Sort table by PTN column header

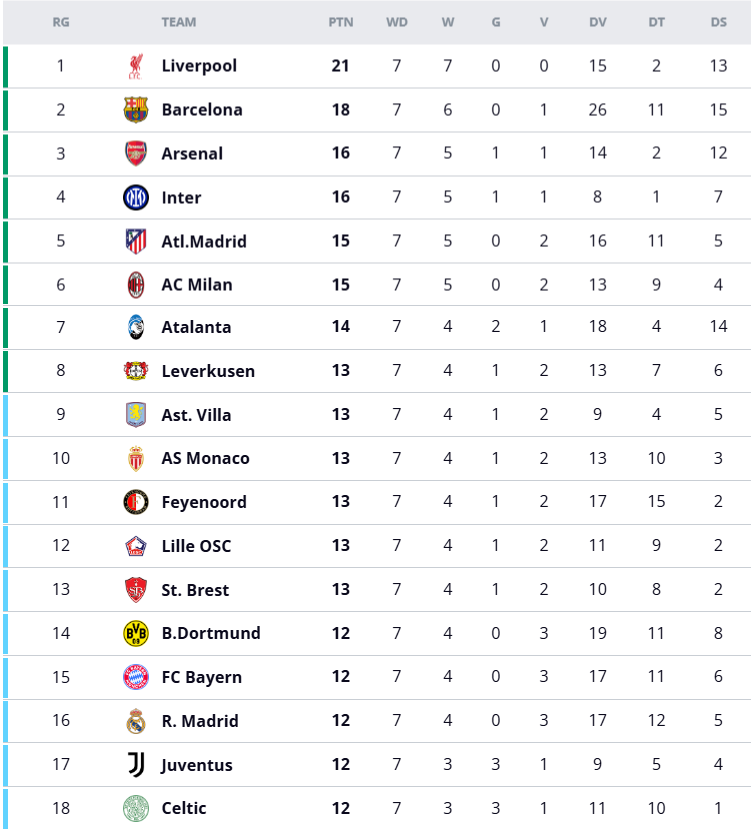tap(341, 22)
